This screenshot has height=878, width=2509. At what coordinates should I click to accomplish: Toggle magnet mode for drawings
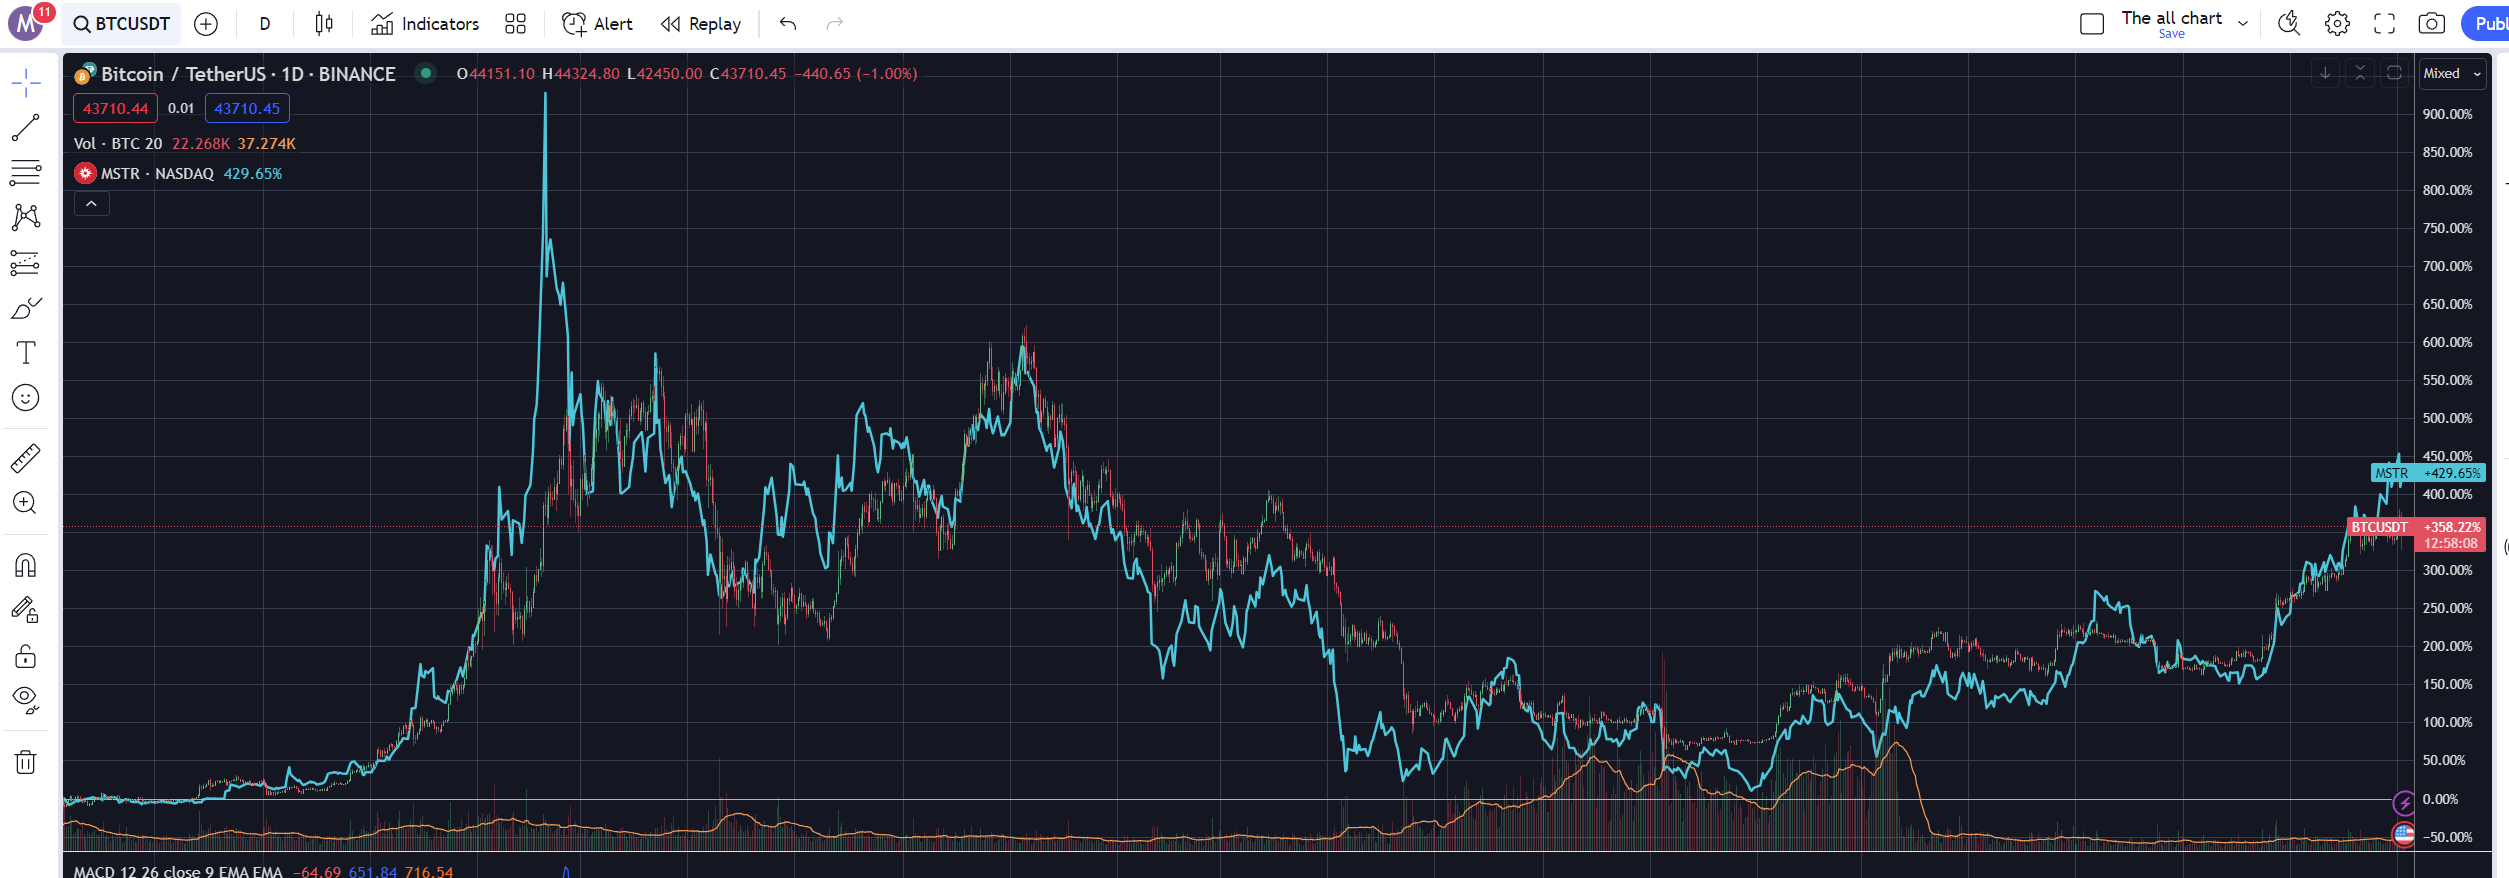coord(25,566)
